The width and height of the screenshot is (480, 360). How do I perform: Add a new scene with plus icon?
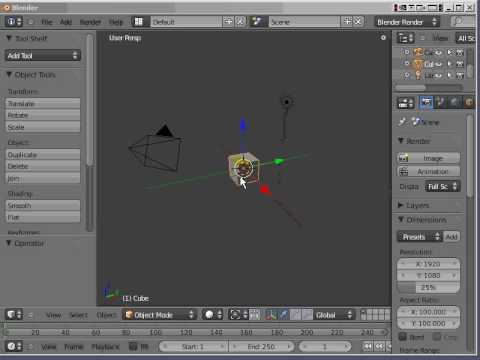[347, 22]
